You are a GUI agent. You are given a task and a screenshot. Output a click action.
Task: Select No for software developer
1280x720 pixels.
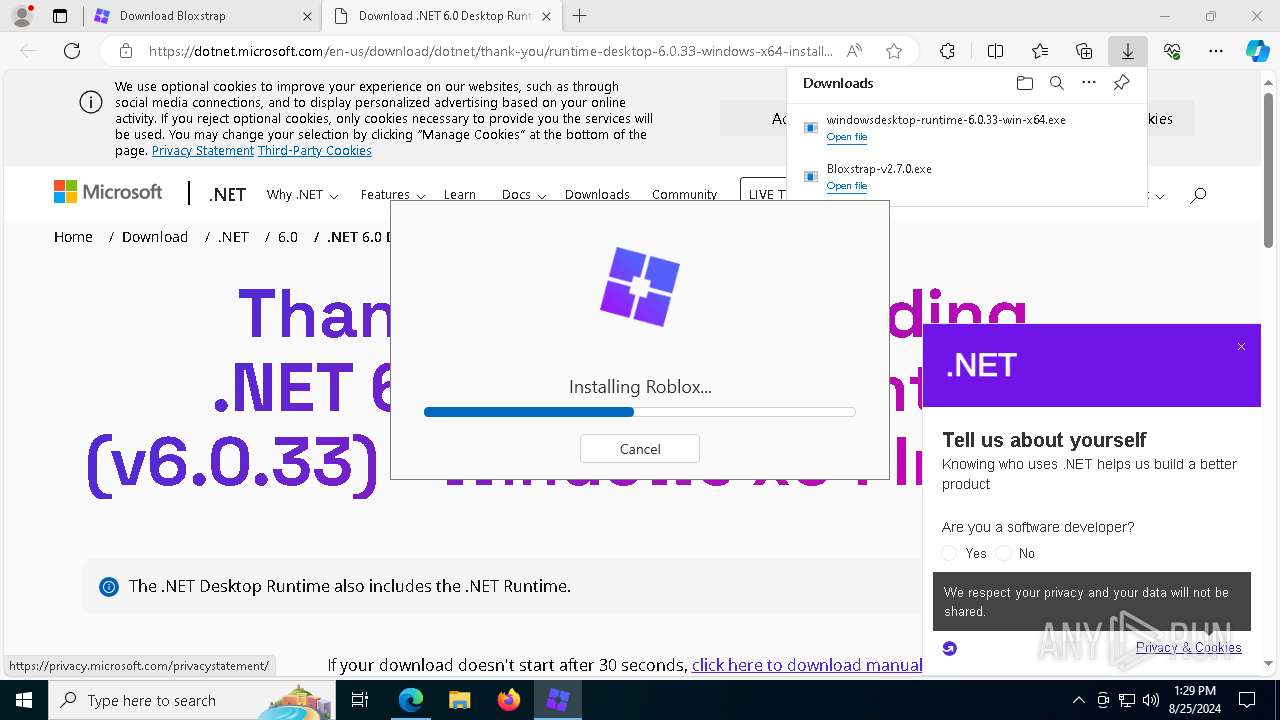(x=1003, y=553)
